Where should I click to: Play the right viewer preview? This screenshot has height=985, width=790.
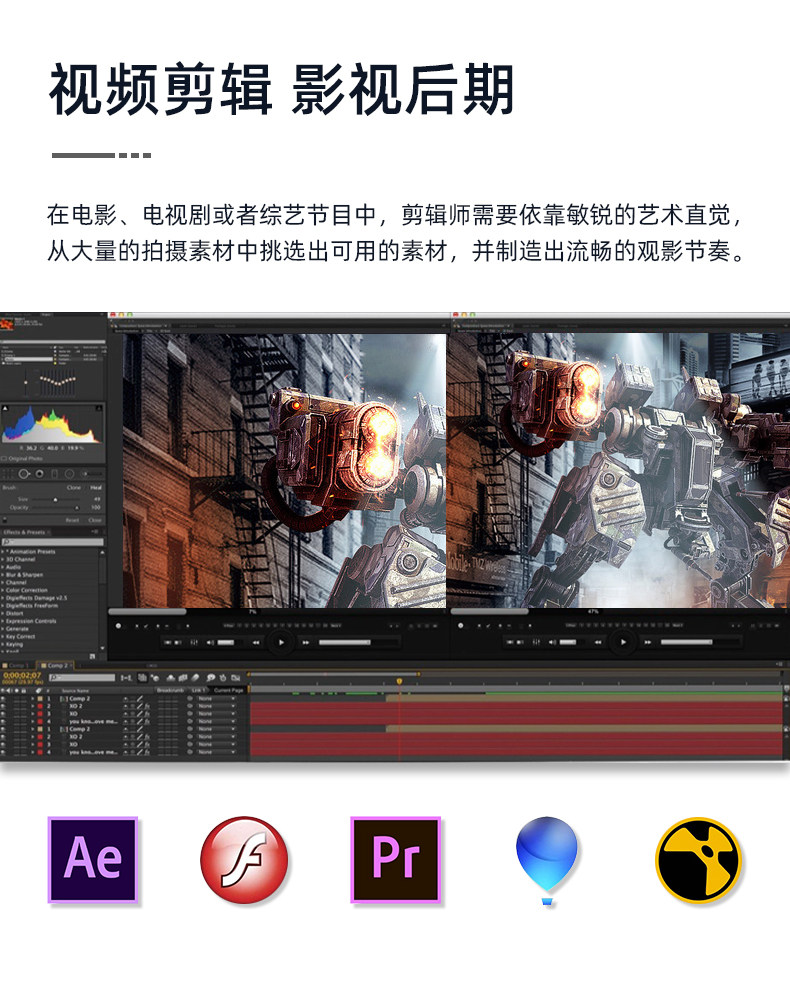coord(622,642)
